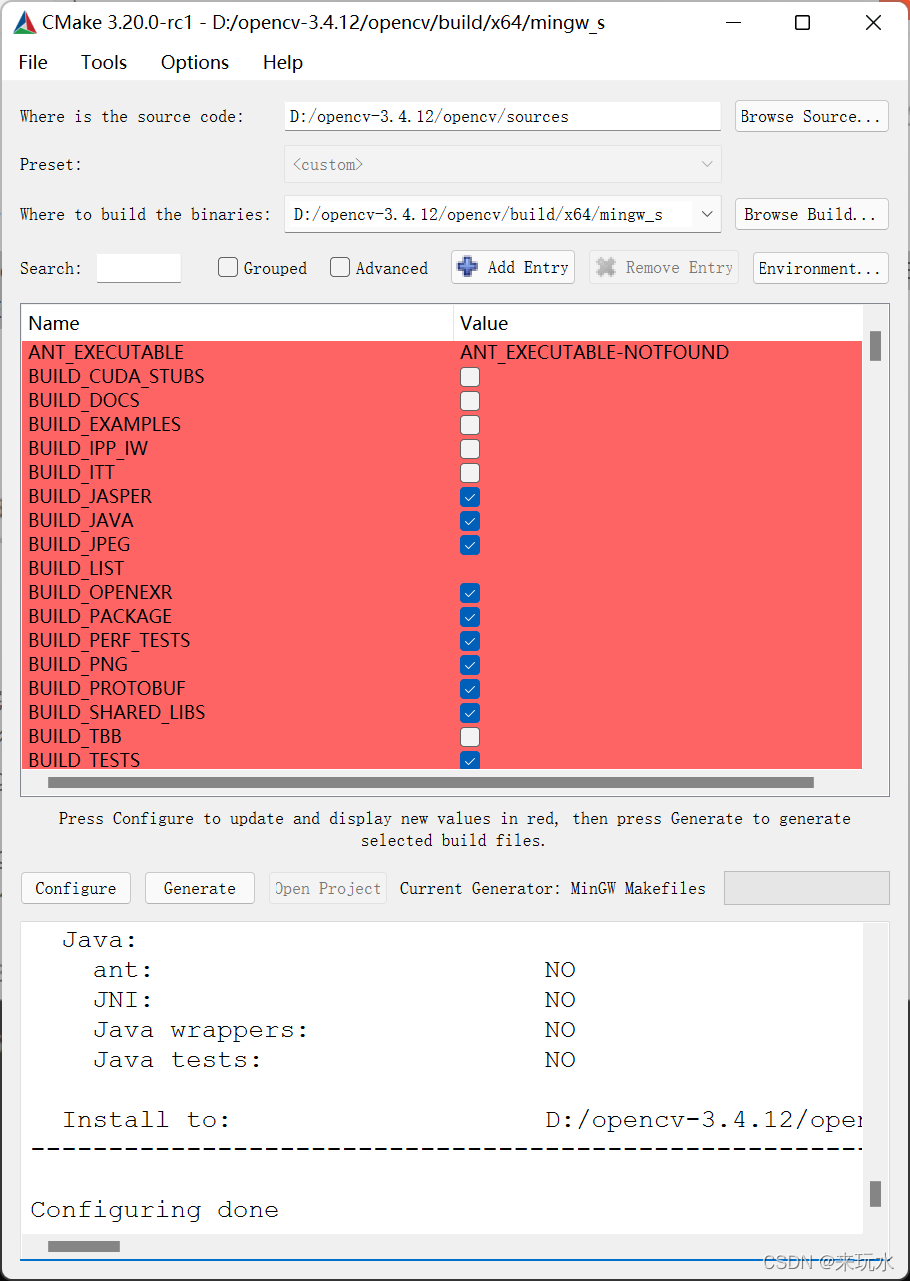Click the Configure button

coord(76,888)
